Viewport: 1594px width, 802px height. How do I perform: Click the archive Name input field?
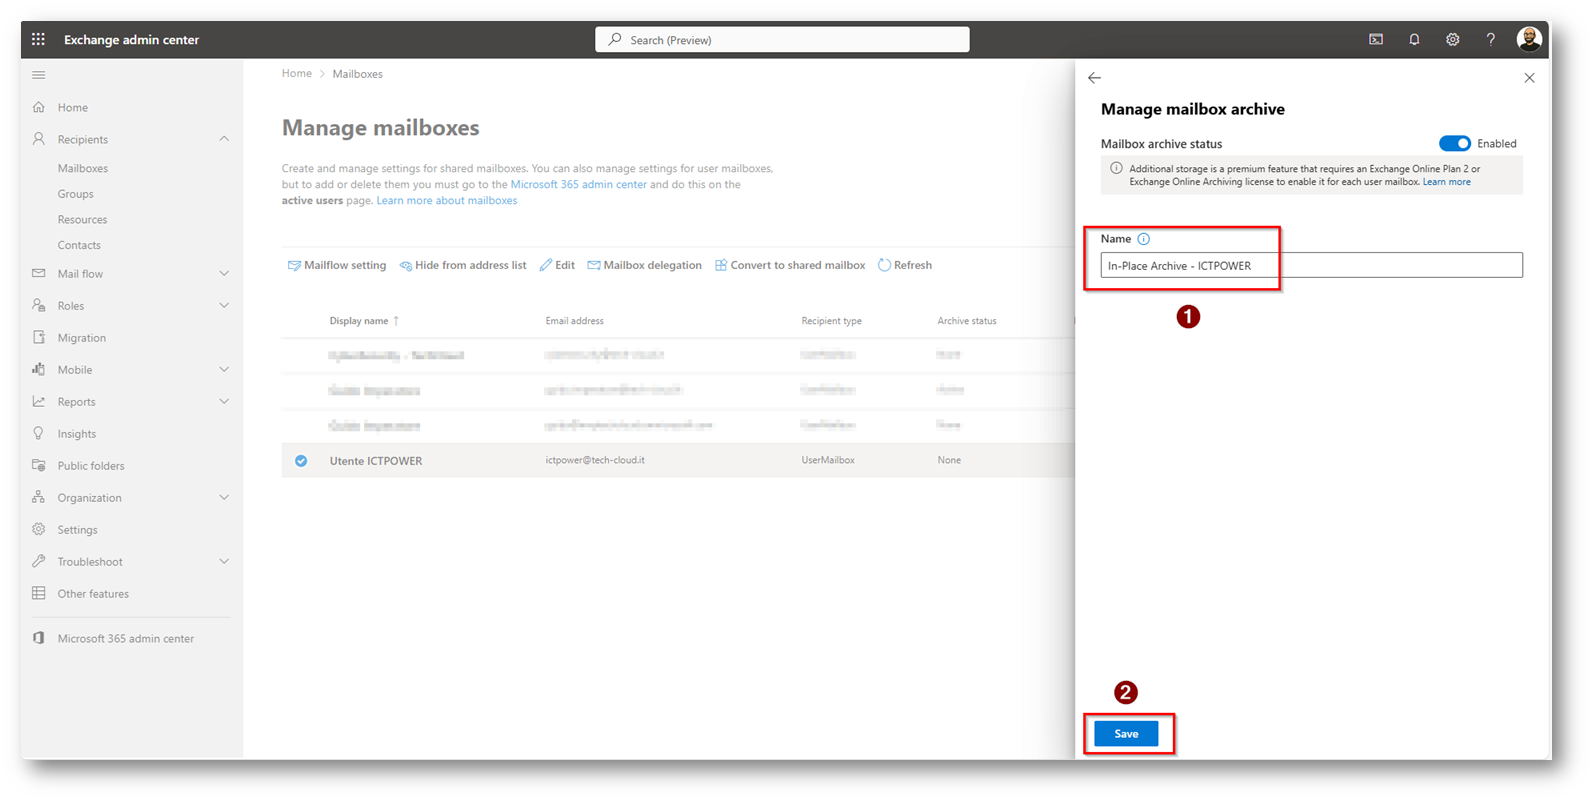1311,265
